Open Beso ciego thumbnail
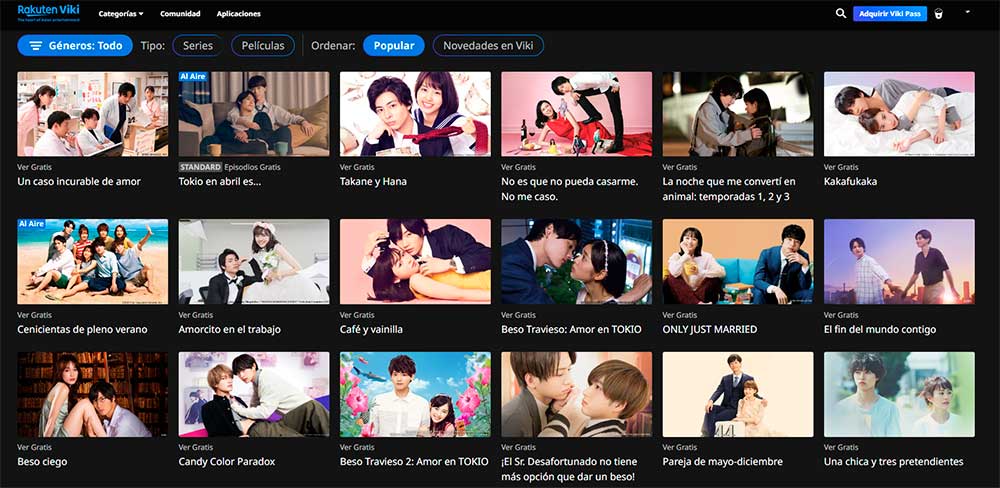Viewport: 1000px width, 488px height. pos(92,394)
